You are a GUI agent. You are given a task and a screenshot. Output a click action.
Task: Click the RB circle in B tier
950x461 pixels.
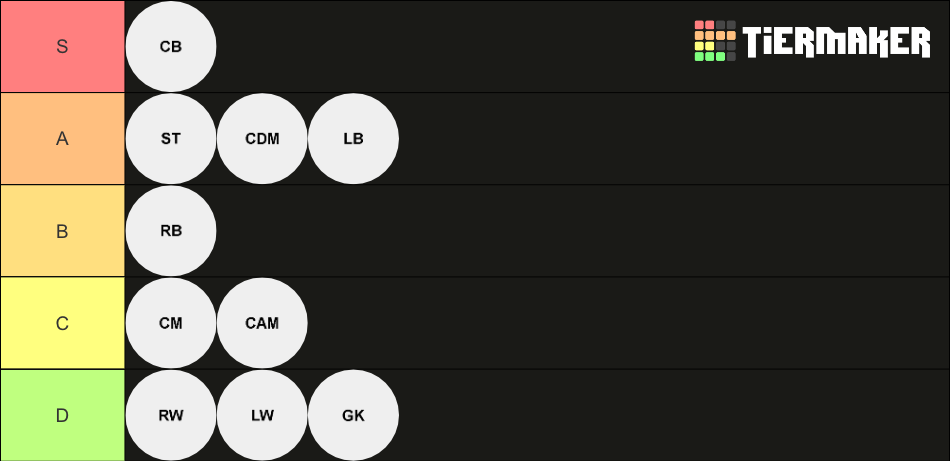[x=171, y=231]
